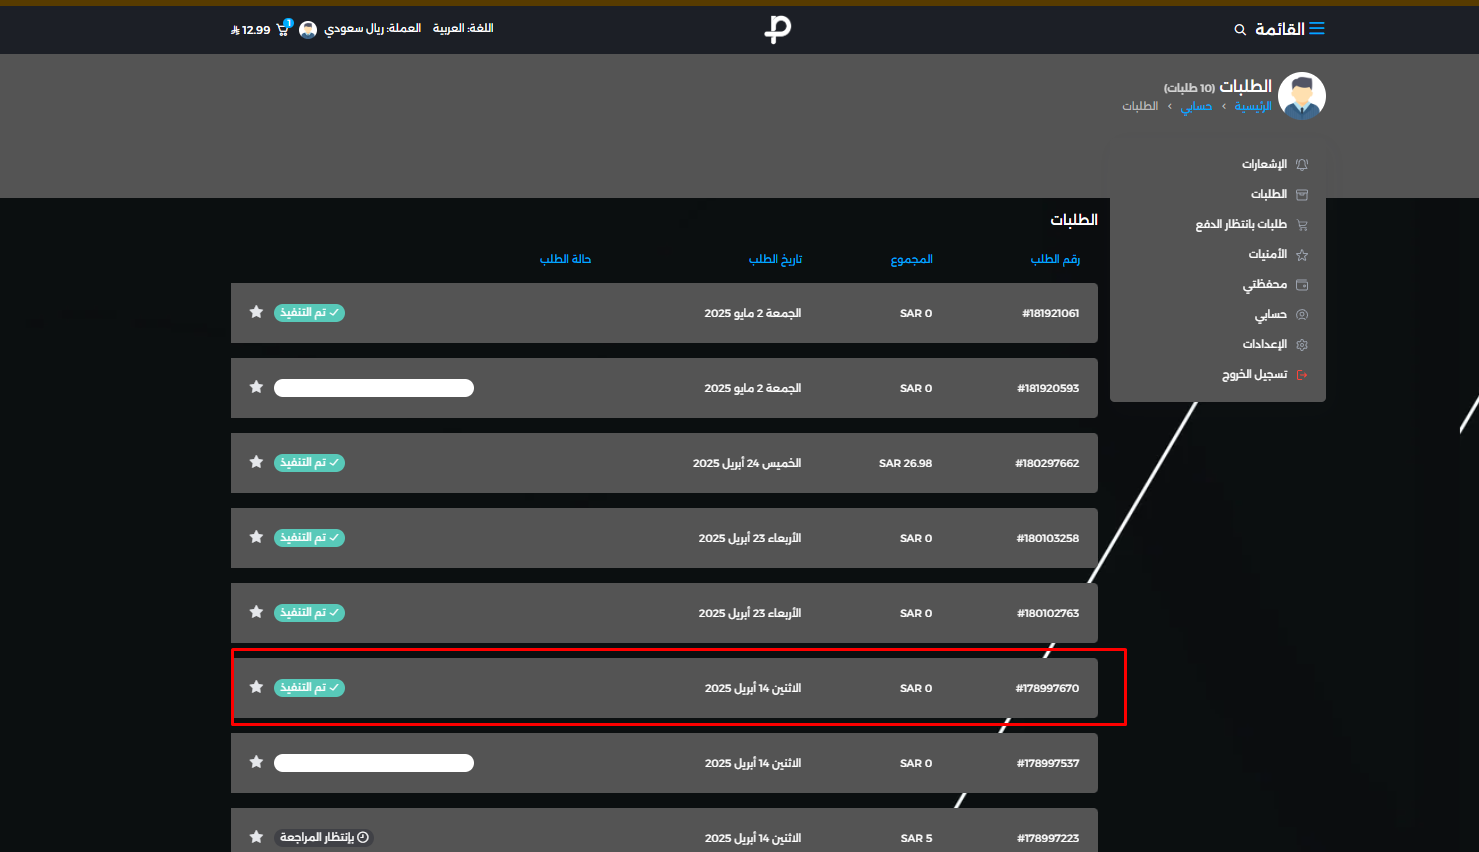Click the wallet icon next to محفظتي
Screen dimensions: 1479x852
1302,285
